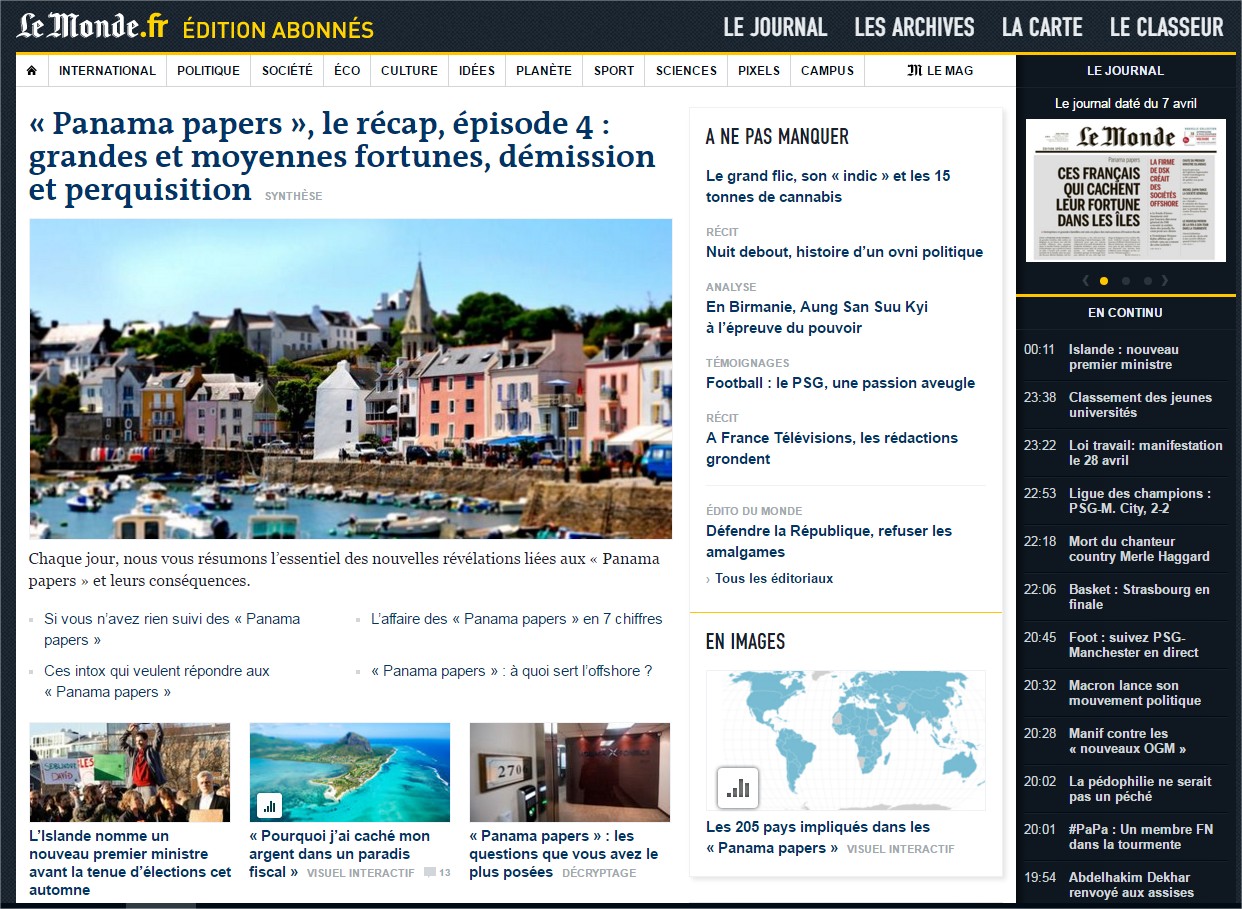Image resolution: width=1242 pixels, height=909 pixels.
Task: Open "Nuit debout, histoire d'un ovni politique"
Action: [844, 252]
